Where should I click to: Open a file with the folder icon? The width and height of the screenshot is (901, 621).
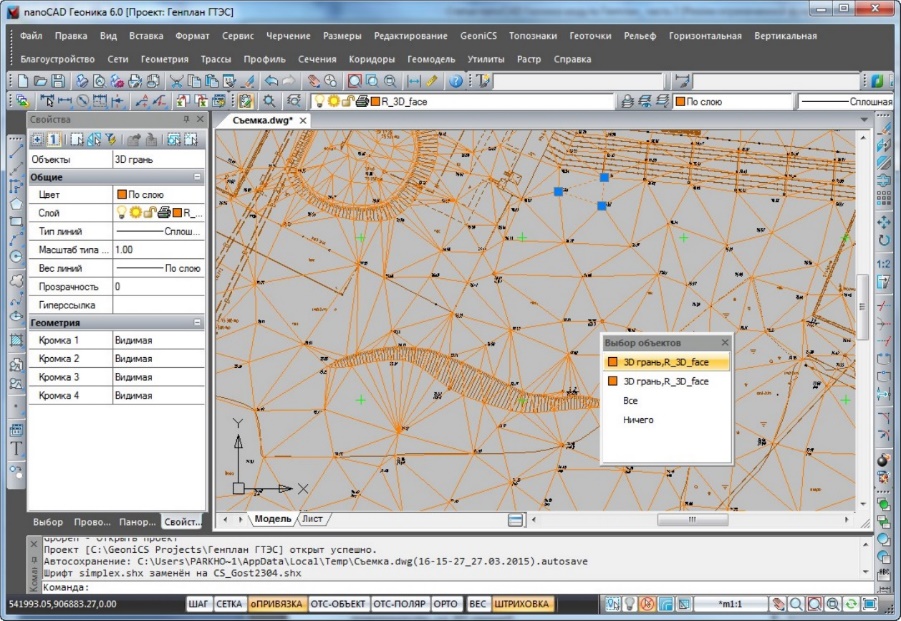(40, 81)
